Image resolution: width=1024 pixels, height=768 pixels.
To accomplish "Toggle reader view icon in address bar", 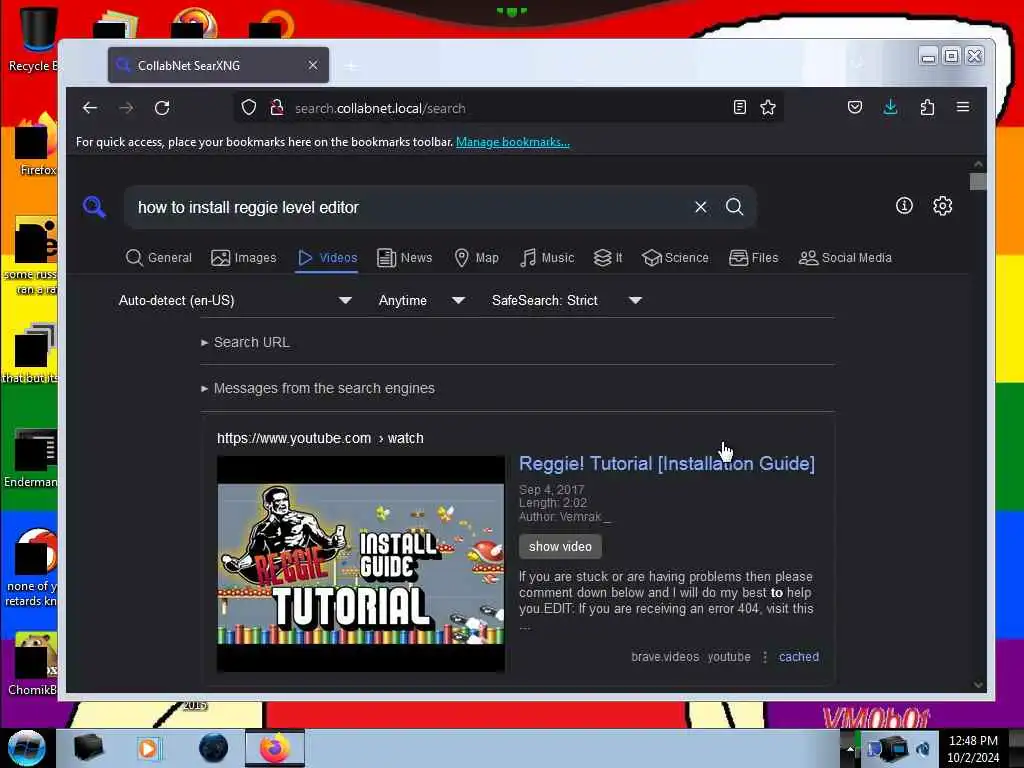I will point(739,108).
